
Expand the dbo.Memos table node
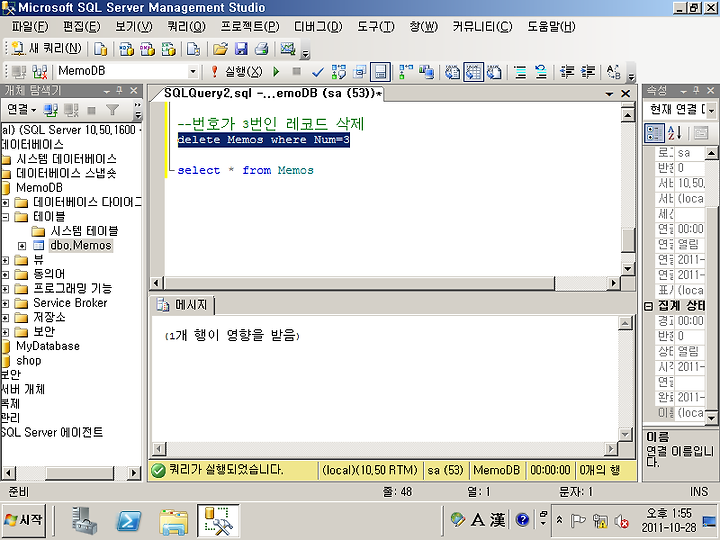click(22, 246)
